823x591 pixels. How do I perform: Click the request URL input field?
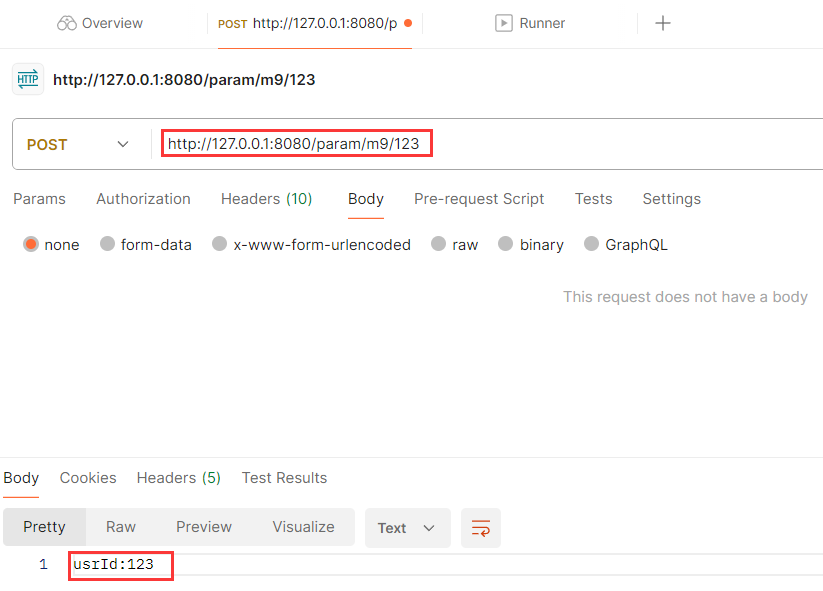coord(488,144)
